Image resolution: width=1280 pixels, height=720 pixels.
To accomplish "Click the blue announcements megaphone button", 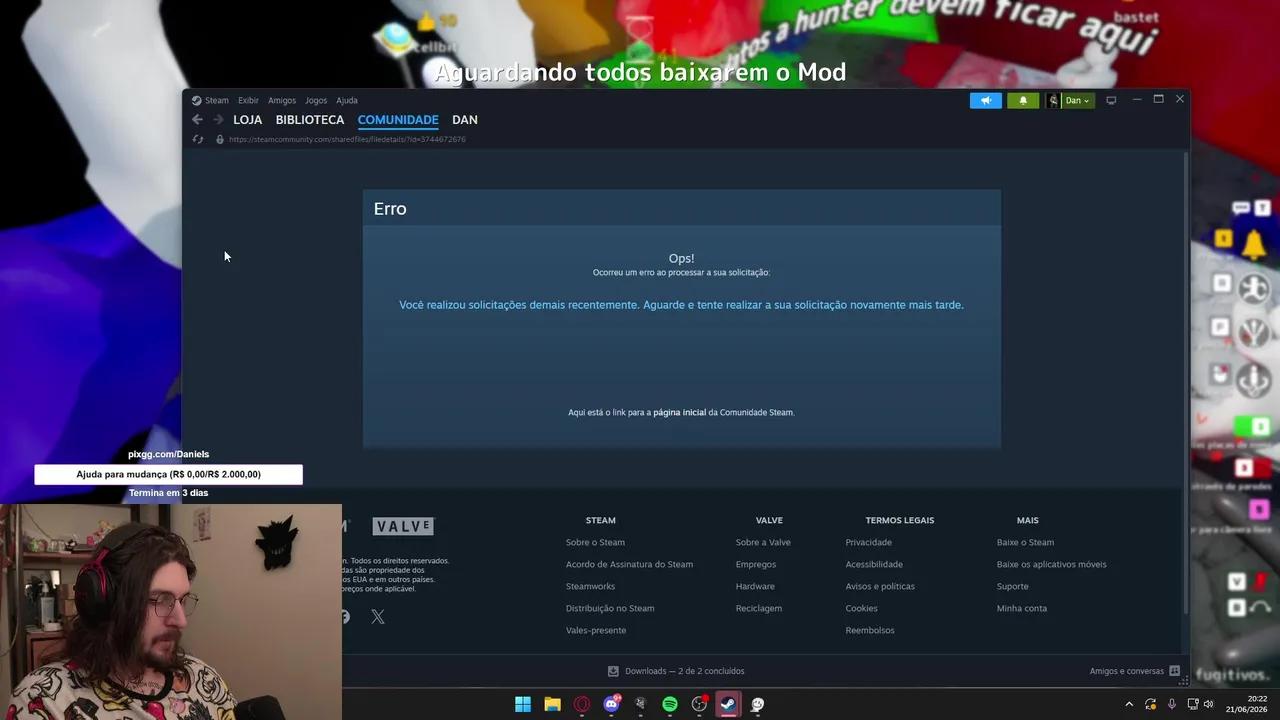I will point(985,100).
